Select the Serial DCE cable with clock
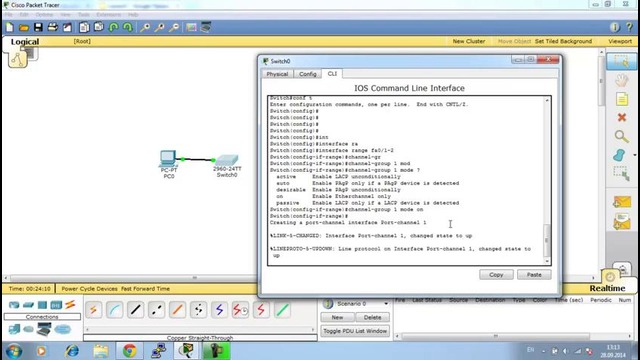Viewport: 640px width, 360px height. (x=240, y=310)
